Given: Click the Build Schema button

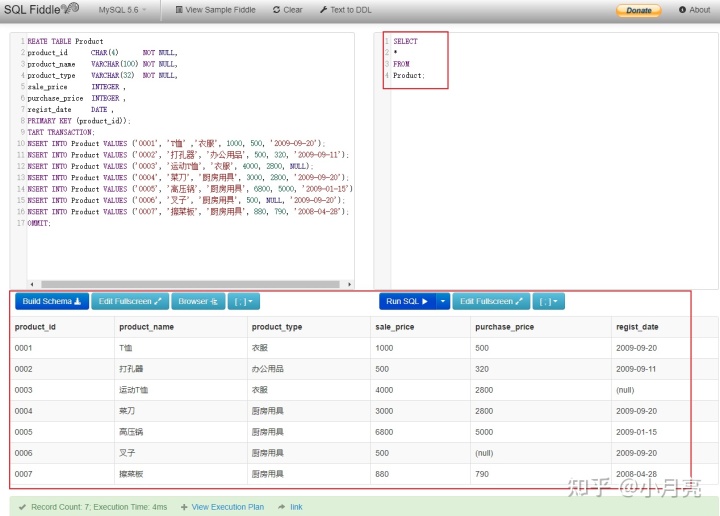Looking at the screenshot, I should click(52, 301).
